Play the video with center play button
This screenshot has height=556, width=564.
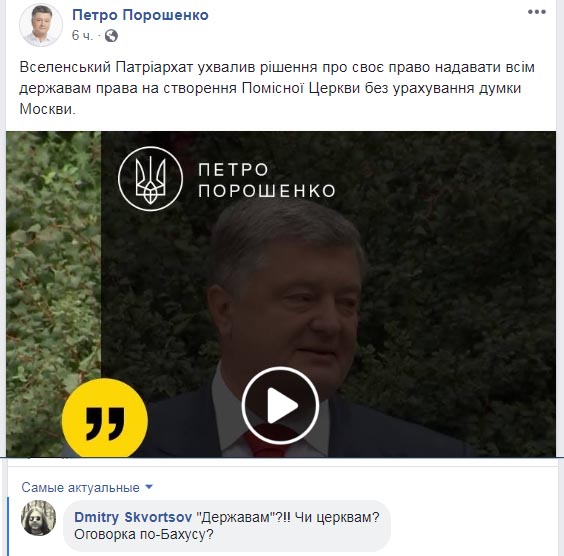click(280, 405)
